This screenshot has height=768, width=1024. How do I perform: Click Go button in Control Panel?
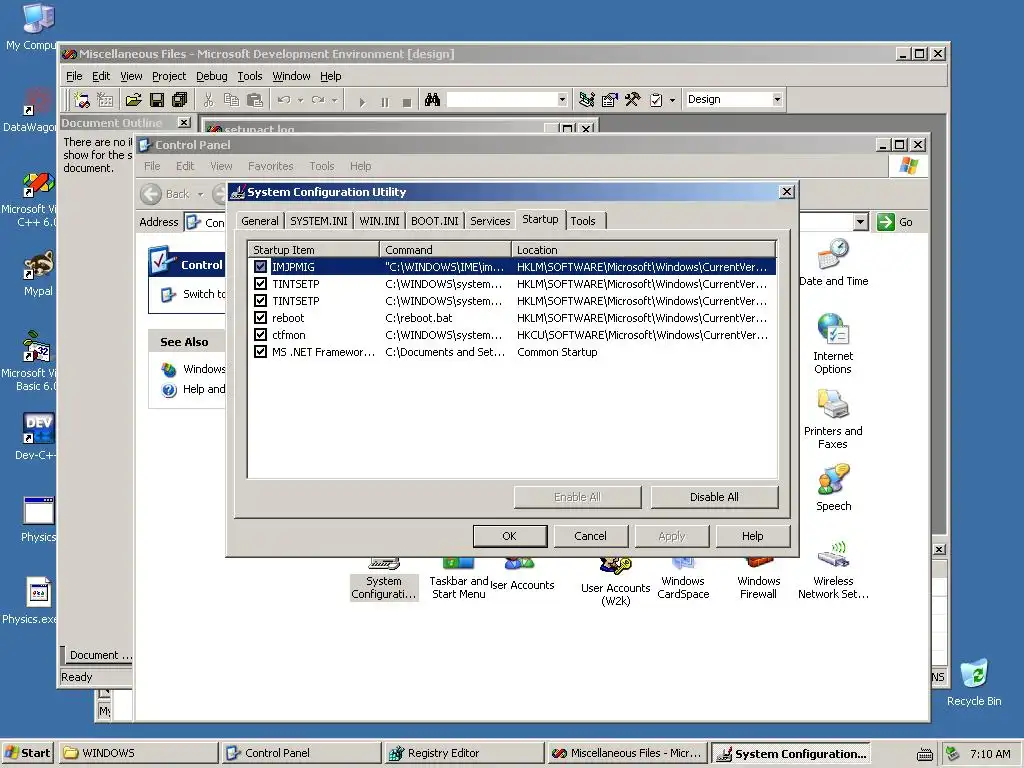pos(895,222)
